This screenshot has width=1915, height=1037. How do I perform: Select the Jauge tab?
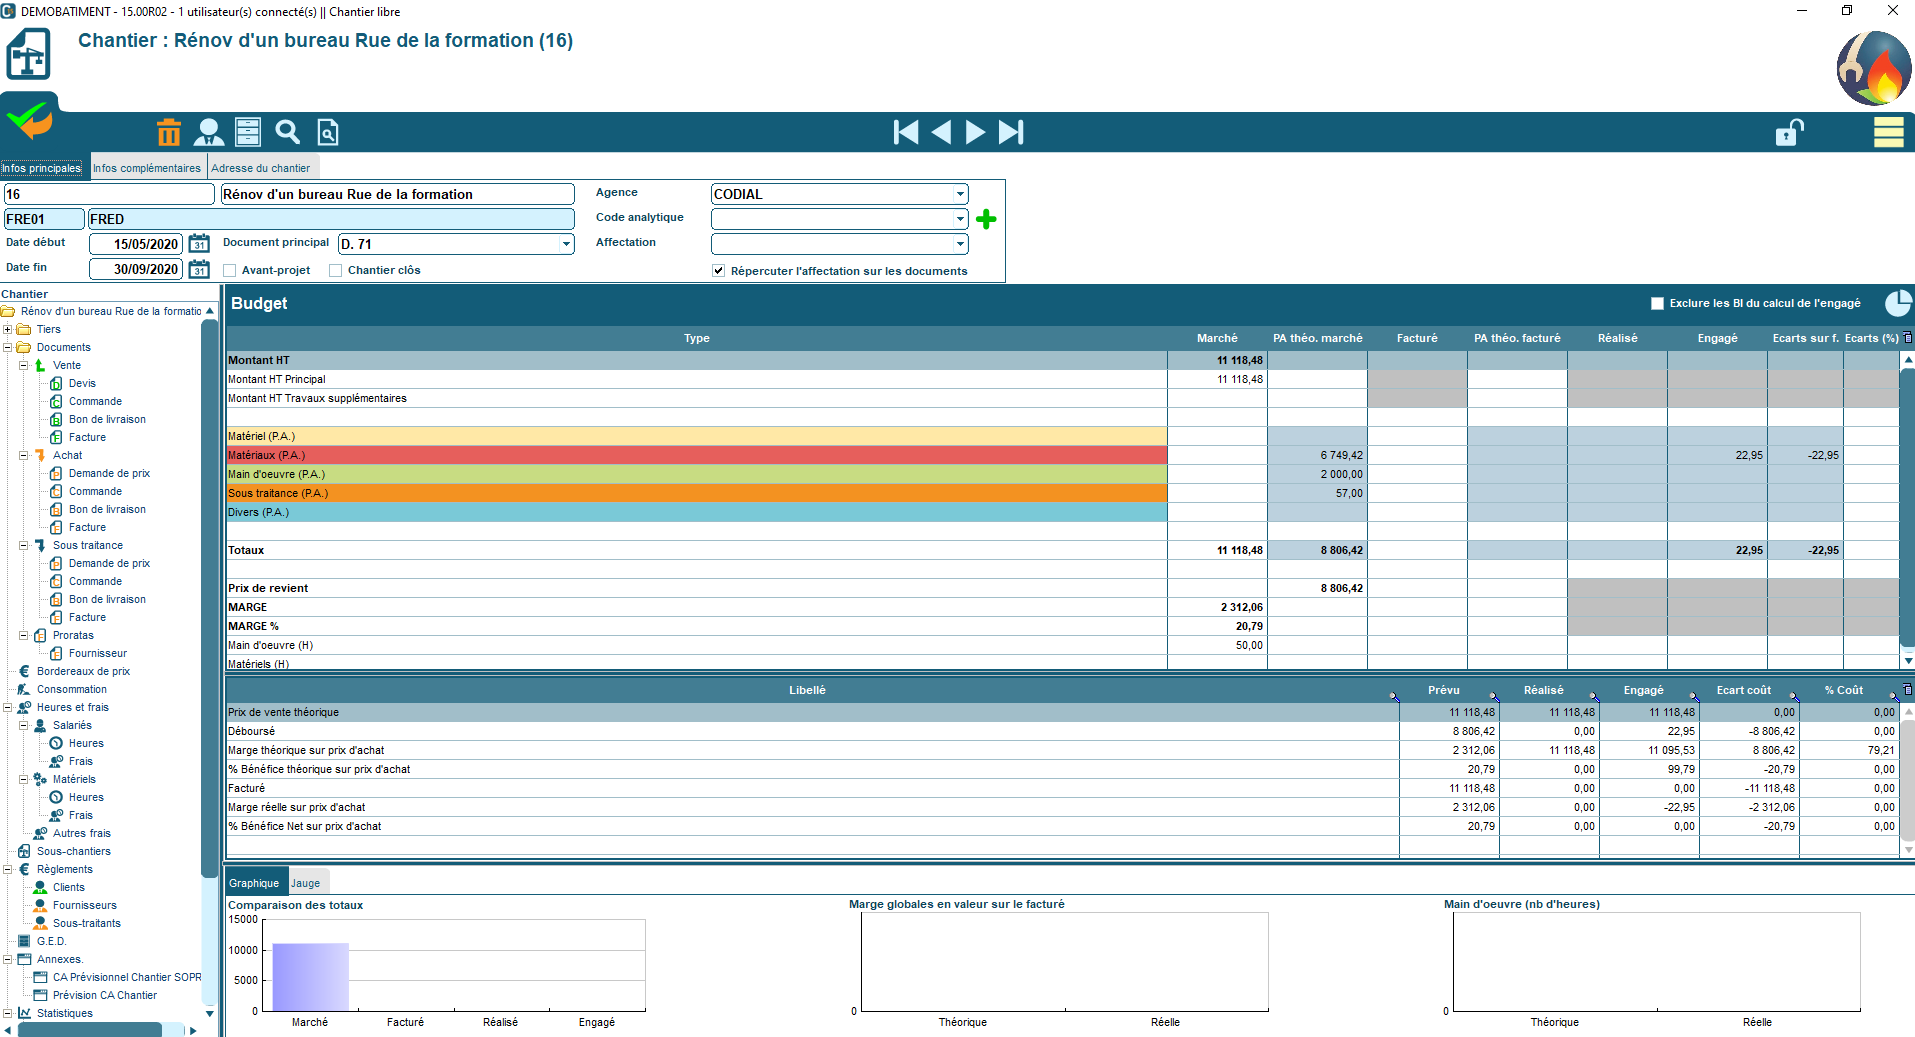coord(306,883)
